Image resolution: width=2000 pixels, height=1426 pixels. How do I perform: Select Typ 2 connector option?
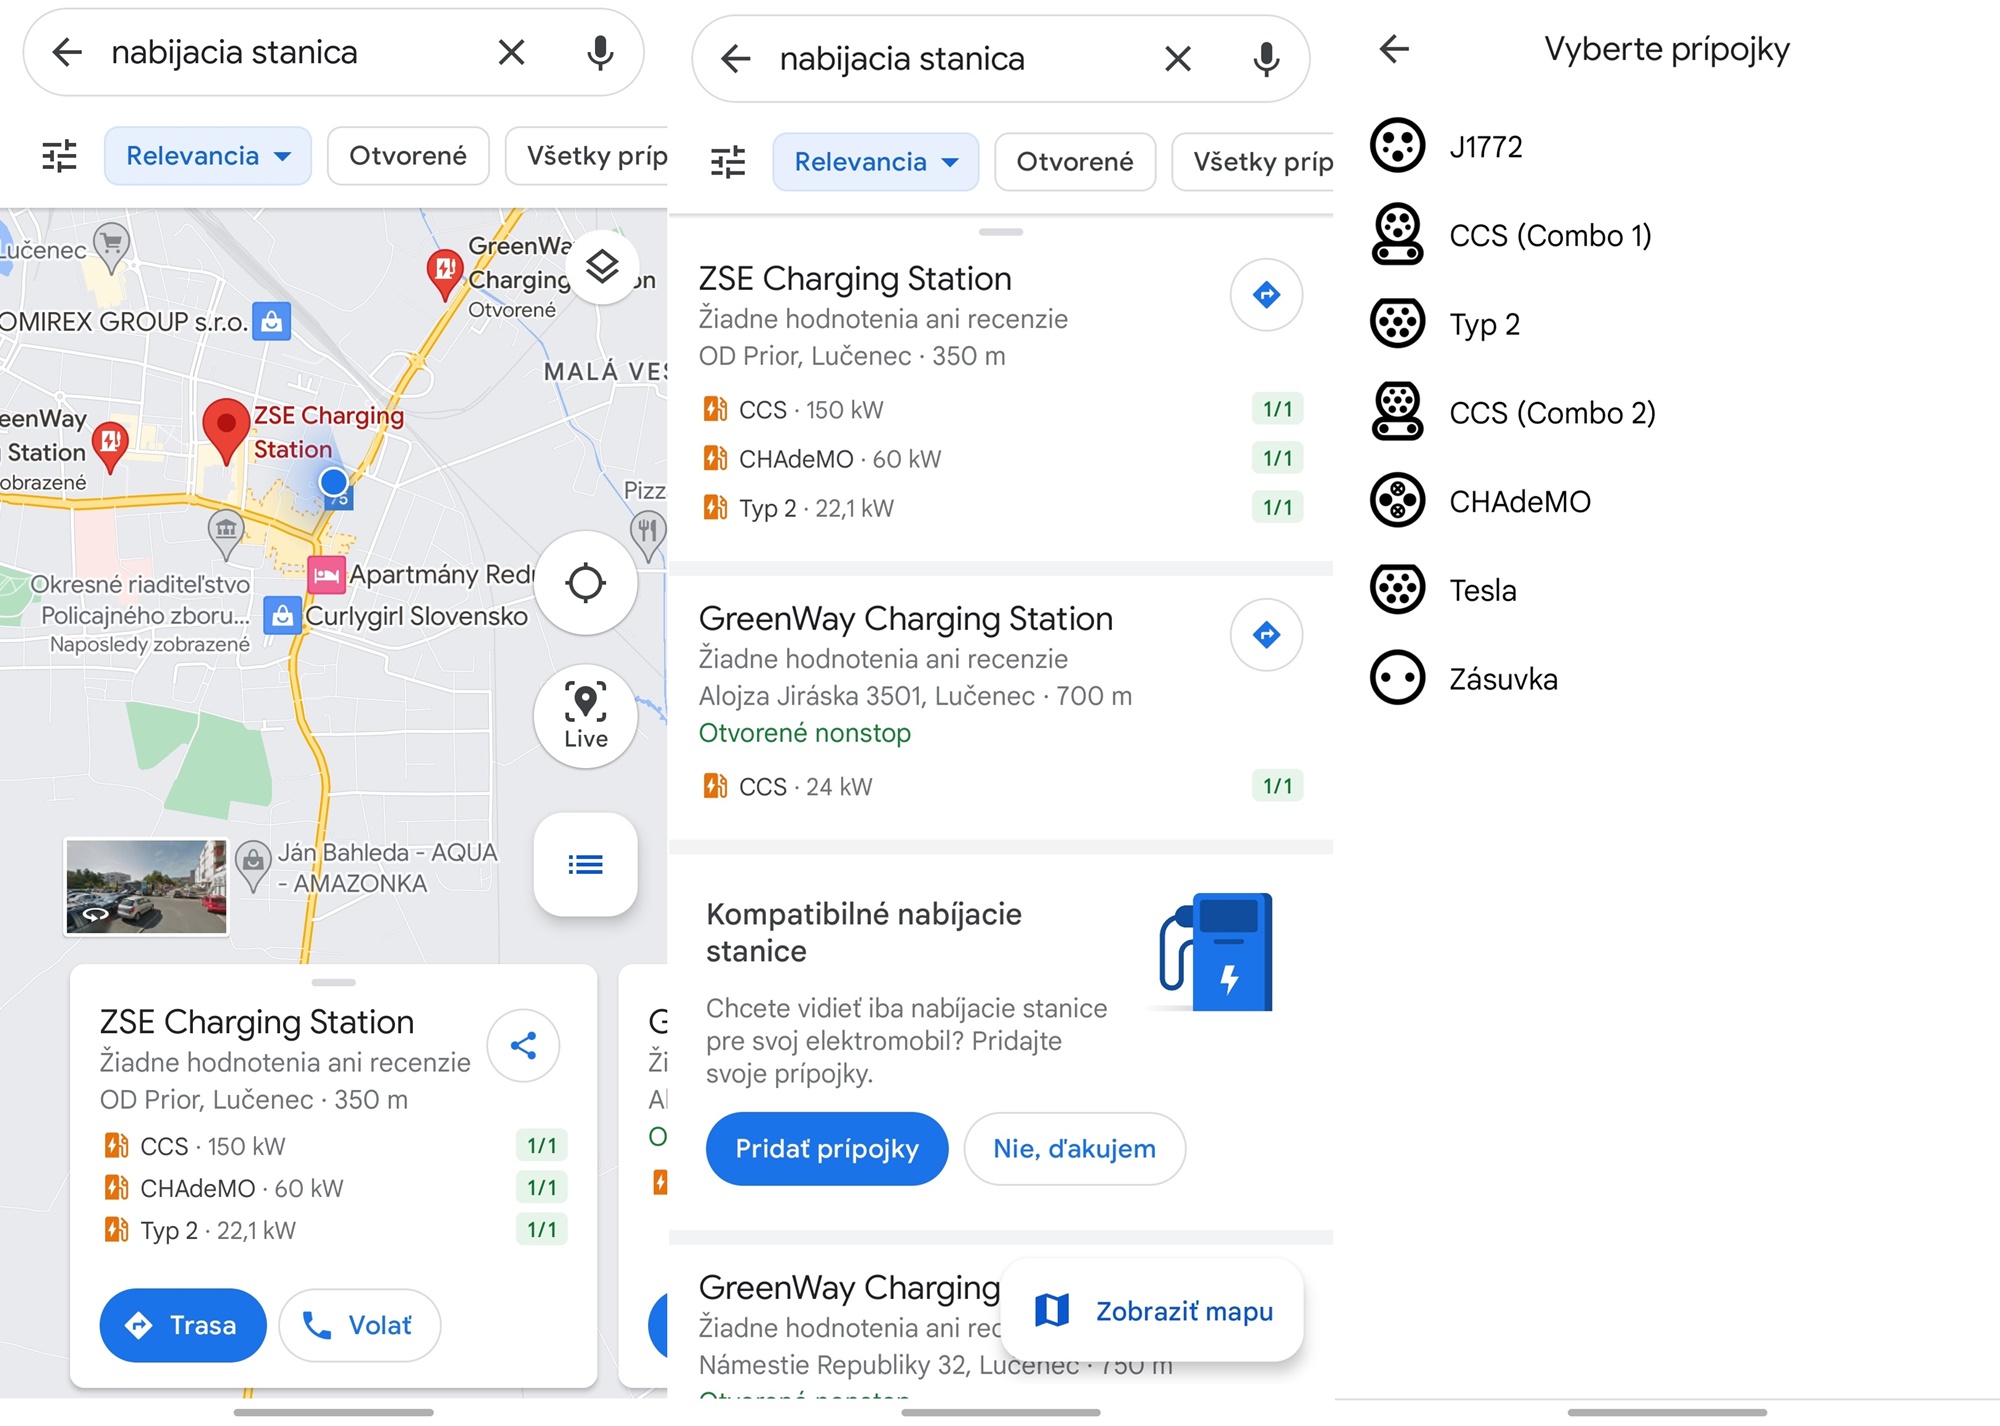coord(1667,325)
